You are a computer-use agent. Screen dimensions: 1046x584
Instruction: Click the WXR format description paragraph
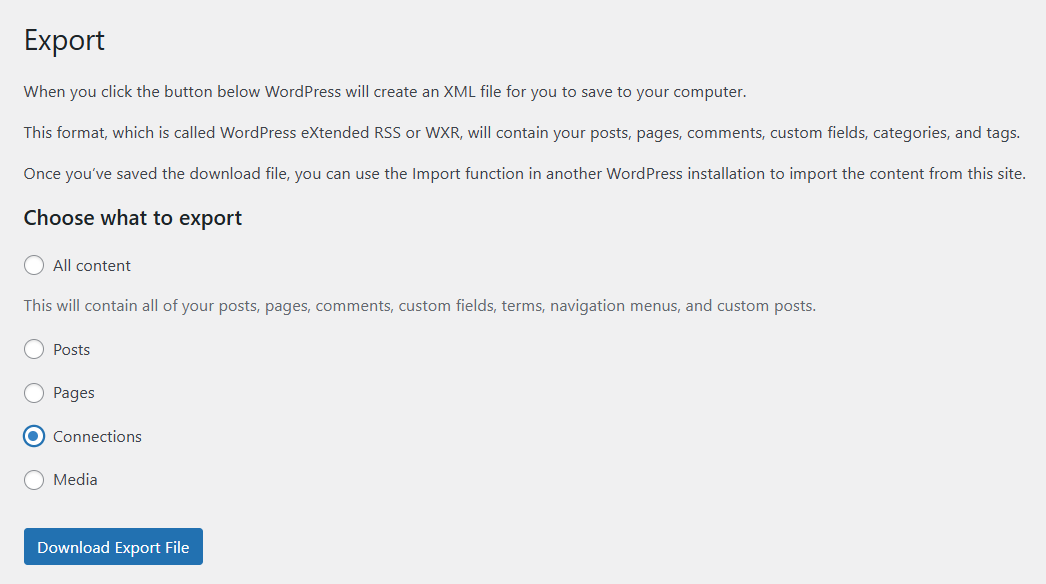[x=520, y=132]
